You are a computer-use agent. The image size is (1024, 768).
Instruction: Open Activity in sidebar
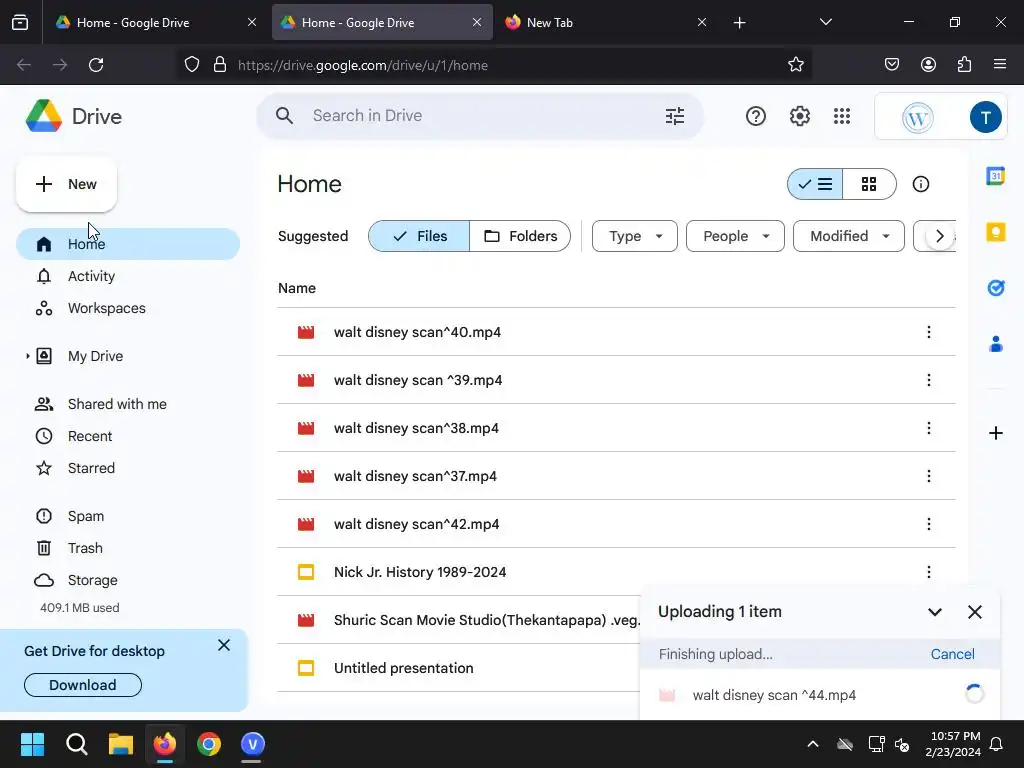(x=128, y=276)
